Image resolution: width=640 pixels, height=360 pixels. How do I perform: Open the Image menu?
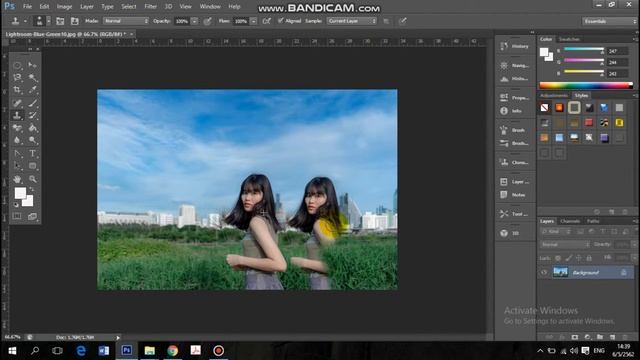[x=64, y=7]
